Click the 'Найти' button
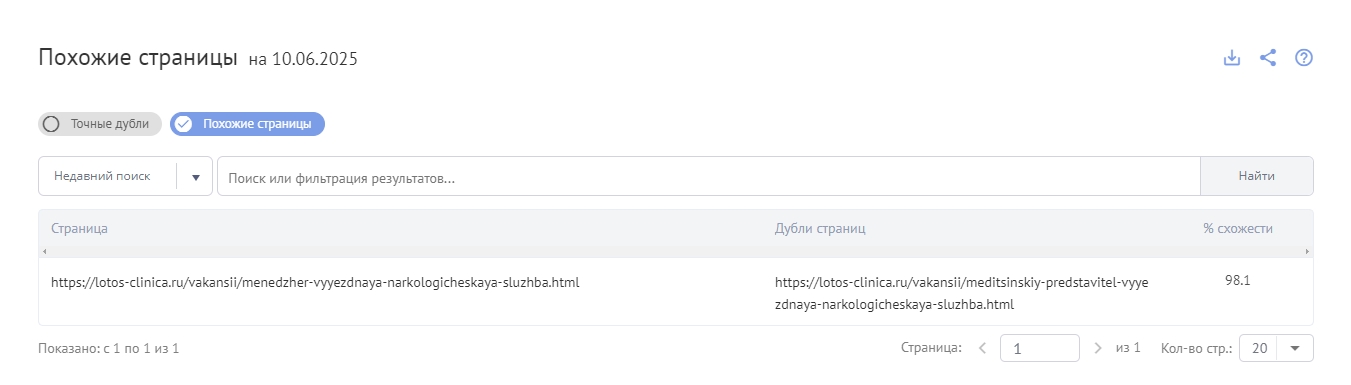This screenshot has height=385, width=1351. [x=1256, y=177]
